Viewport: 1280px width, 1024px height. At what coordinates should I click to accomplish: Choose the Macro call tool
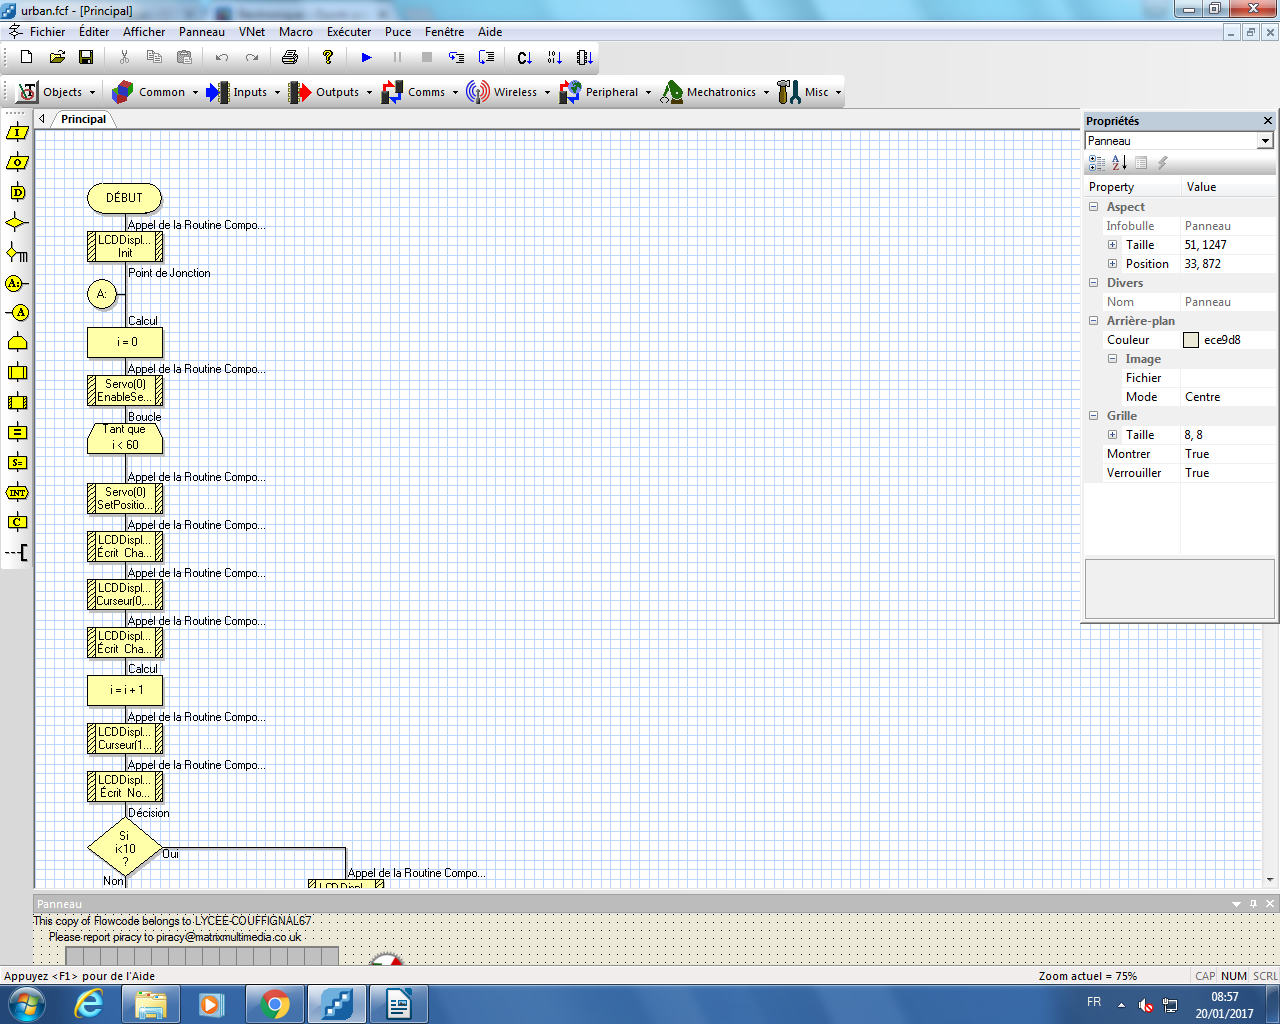click(x=17, y=372)
